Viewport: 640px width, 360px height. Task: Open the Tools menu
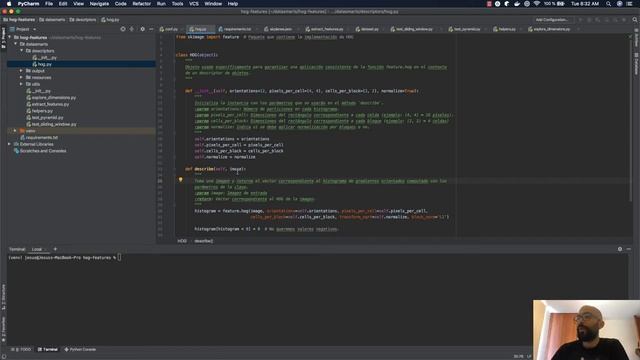coord(177,4)
